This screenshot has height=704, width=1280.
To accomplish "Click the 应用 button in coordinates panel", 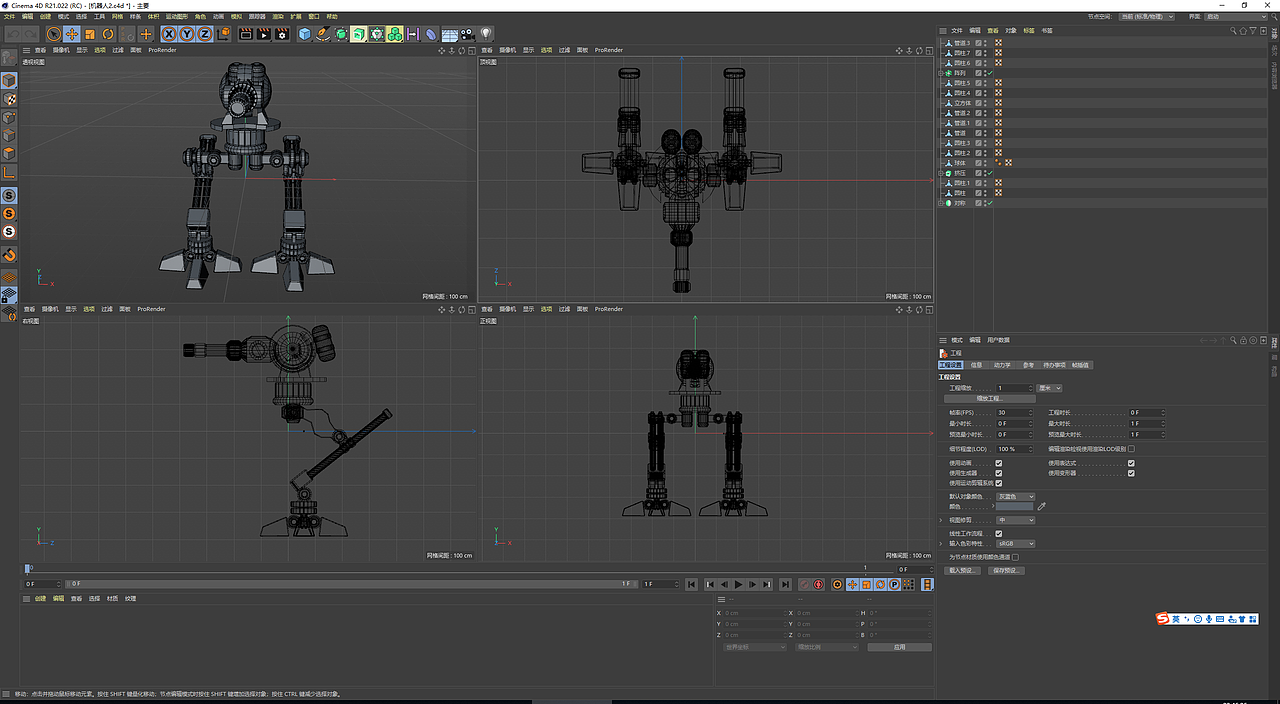I will [x=899, y=647].
